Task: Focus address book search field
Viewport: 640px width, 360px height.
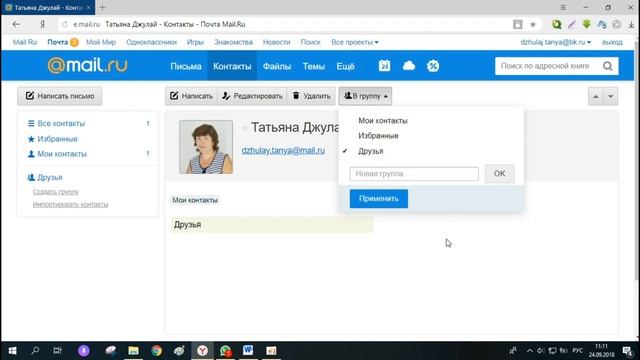Action: (548, 66)
